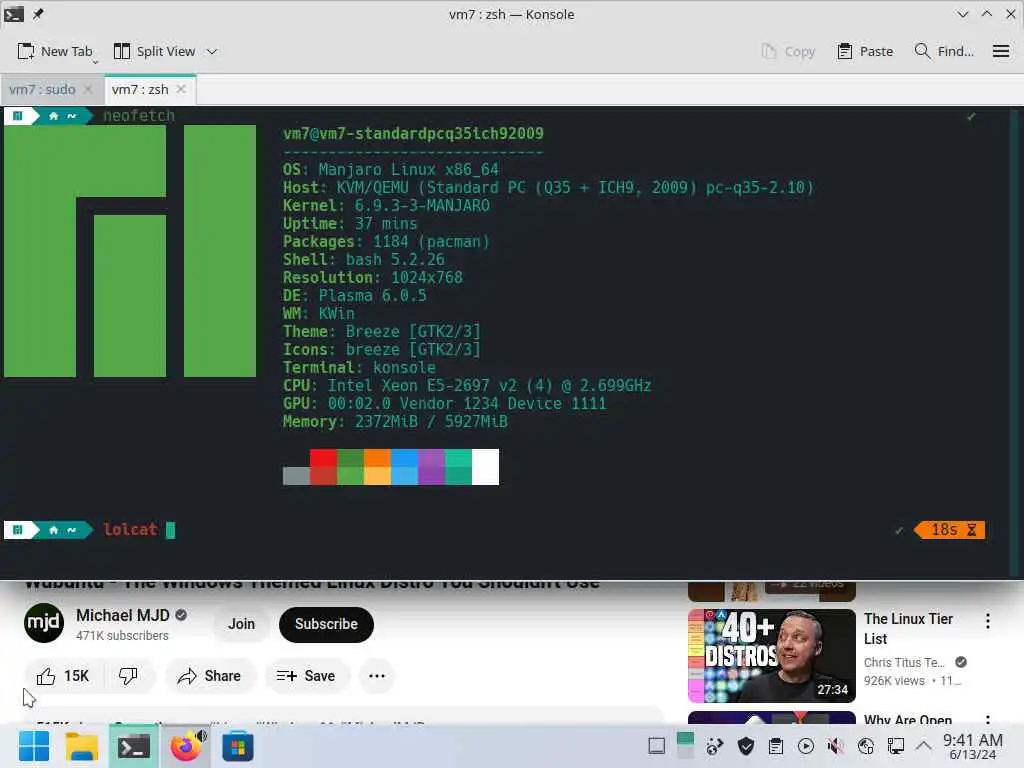Open the Chris Titus Tech channel link
The width and height of the screenshot is (1024, 768).
[904, 662]
